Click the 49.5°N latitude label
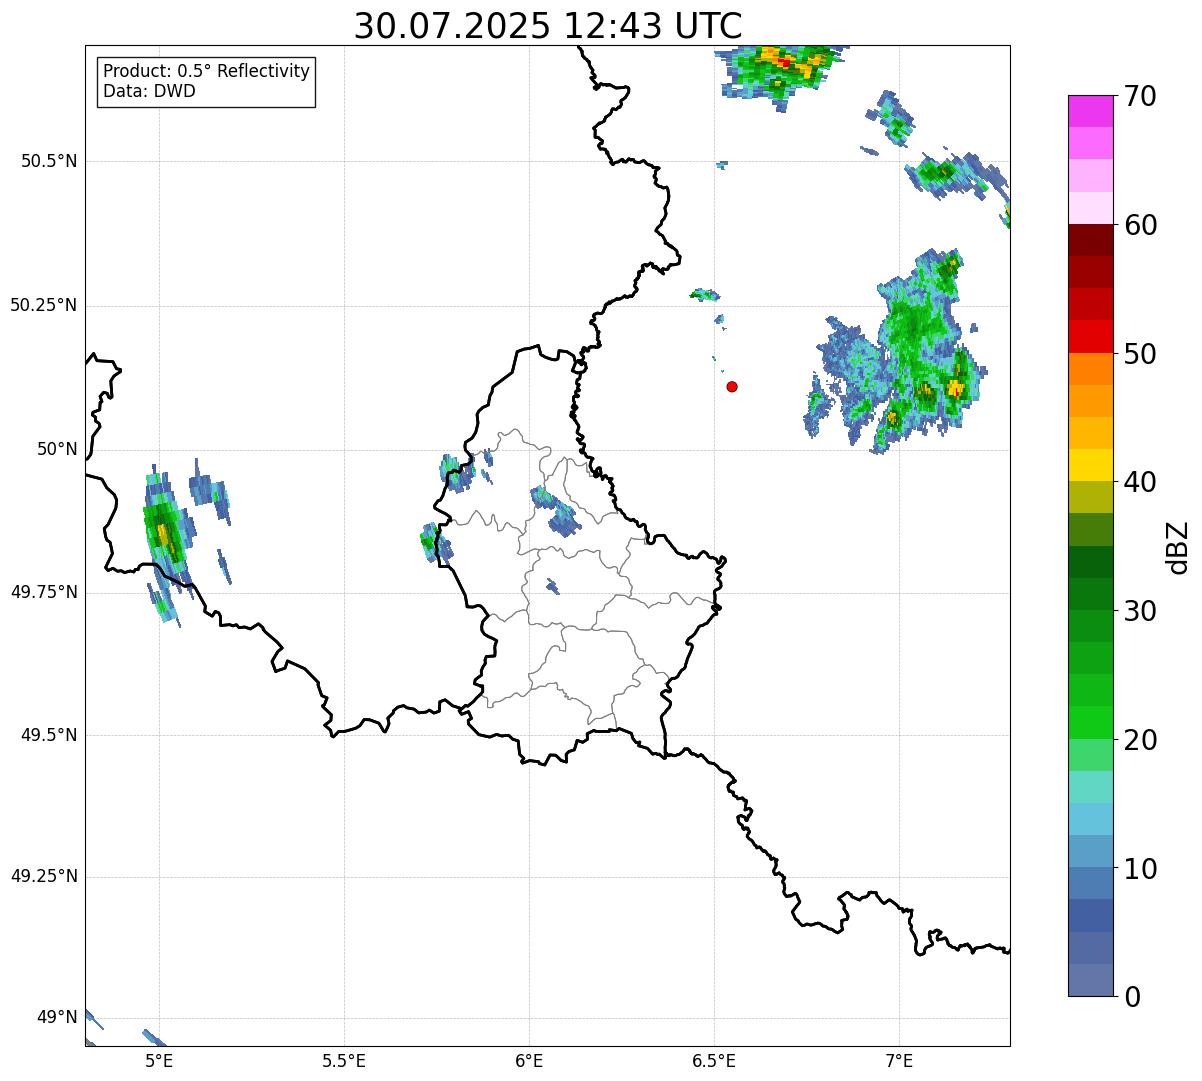Image resolution: width=1202 pixels, height=1081 pixels. coord(48,735)
